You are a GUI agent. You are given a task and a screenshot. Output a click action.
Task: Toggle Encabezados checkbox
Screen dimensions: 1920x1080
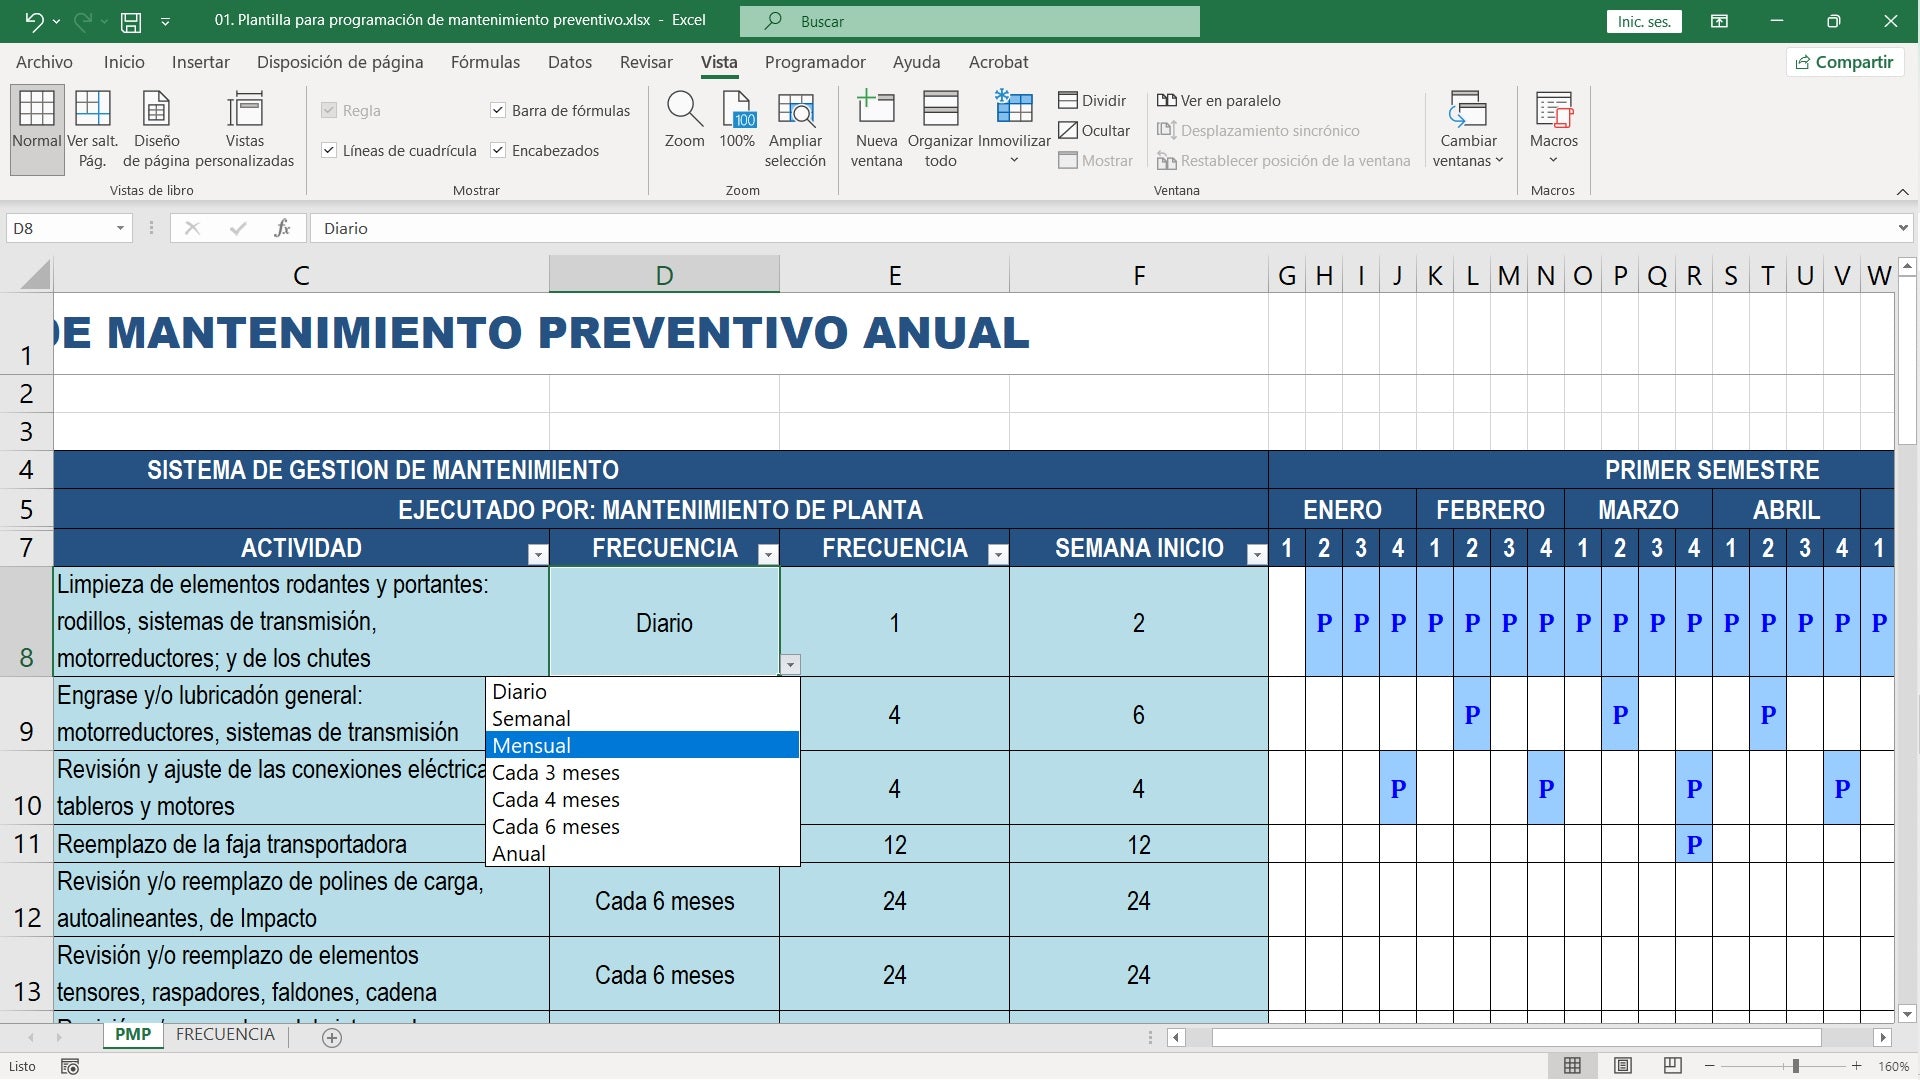pos(498,150)
